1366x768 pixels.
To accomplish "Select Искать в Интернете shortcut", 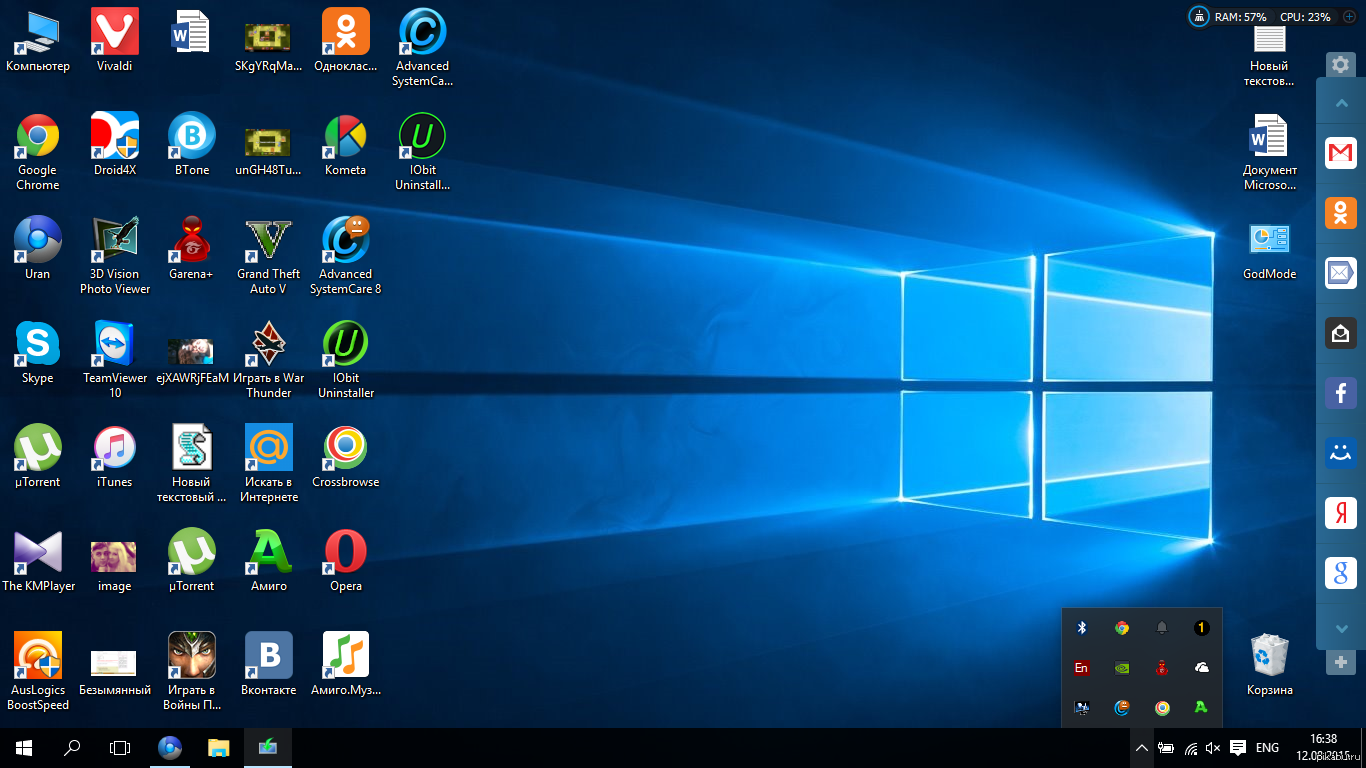I will (x=268, y=463).
